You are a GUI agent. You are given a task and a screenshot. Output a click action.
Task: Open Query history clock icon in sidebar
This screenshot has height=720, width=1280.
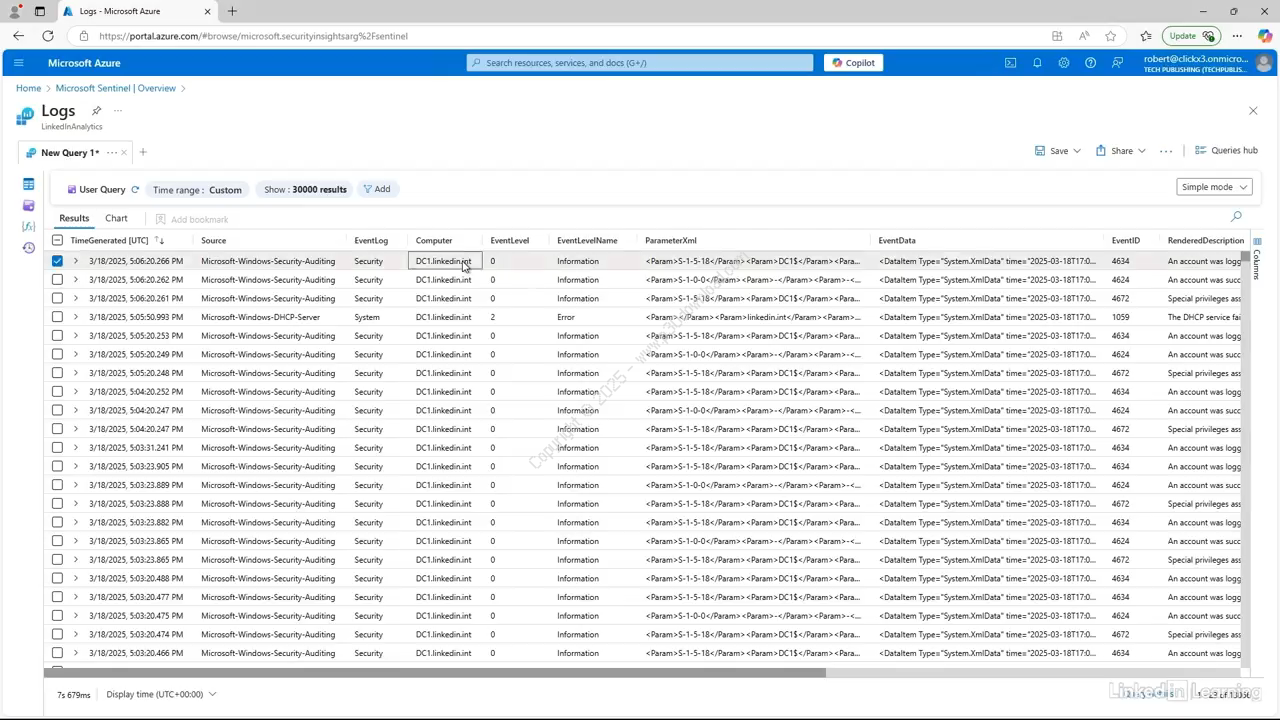coord(28,247)
